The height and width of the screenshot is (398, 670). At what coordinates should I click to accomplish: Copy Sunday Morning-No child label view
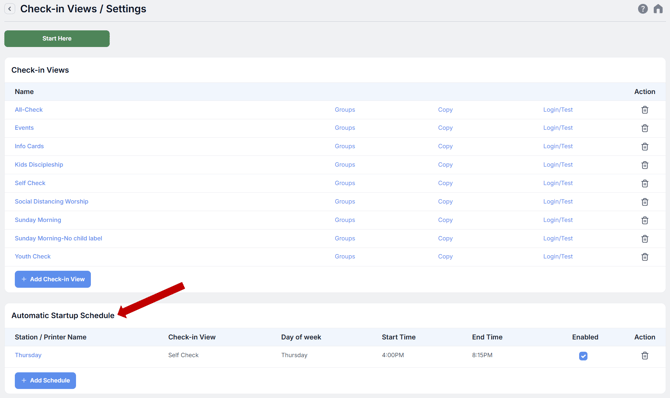coord(445,238)
